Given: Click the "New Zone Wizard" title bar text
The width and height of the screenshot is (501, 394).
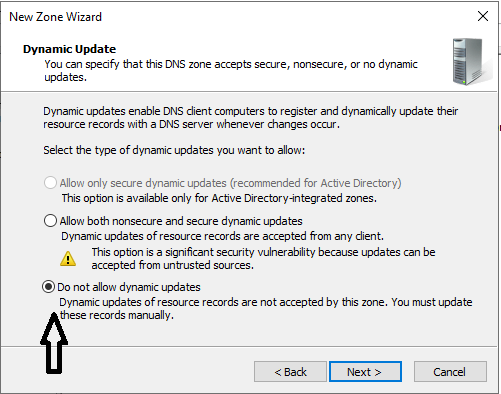Looking at the screenshot, I should pos(55,17).
